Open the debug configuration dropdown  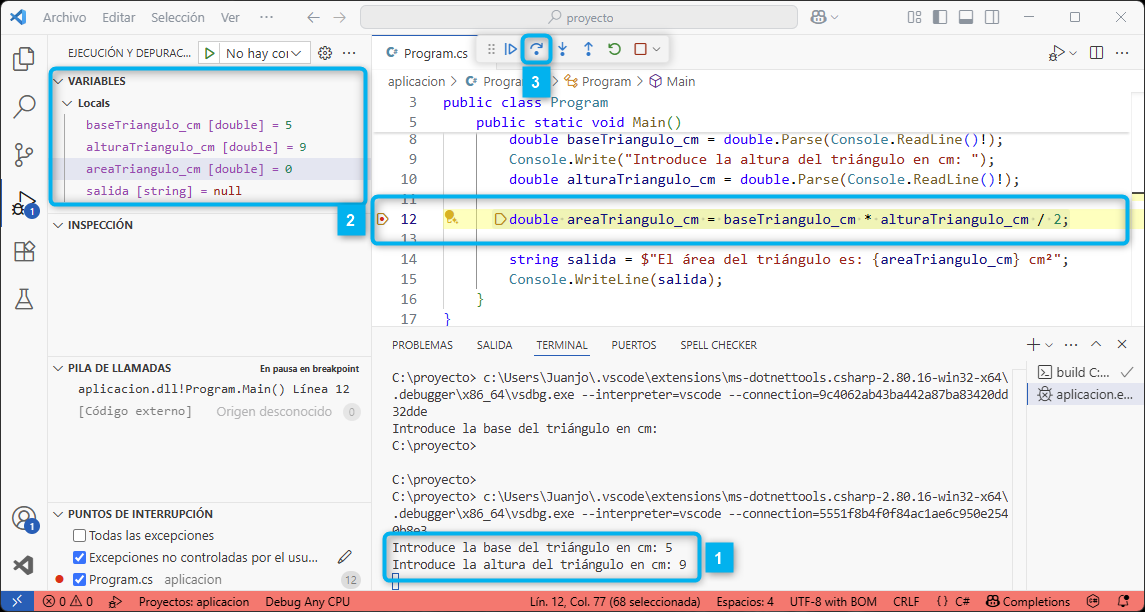265,53
